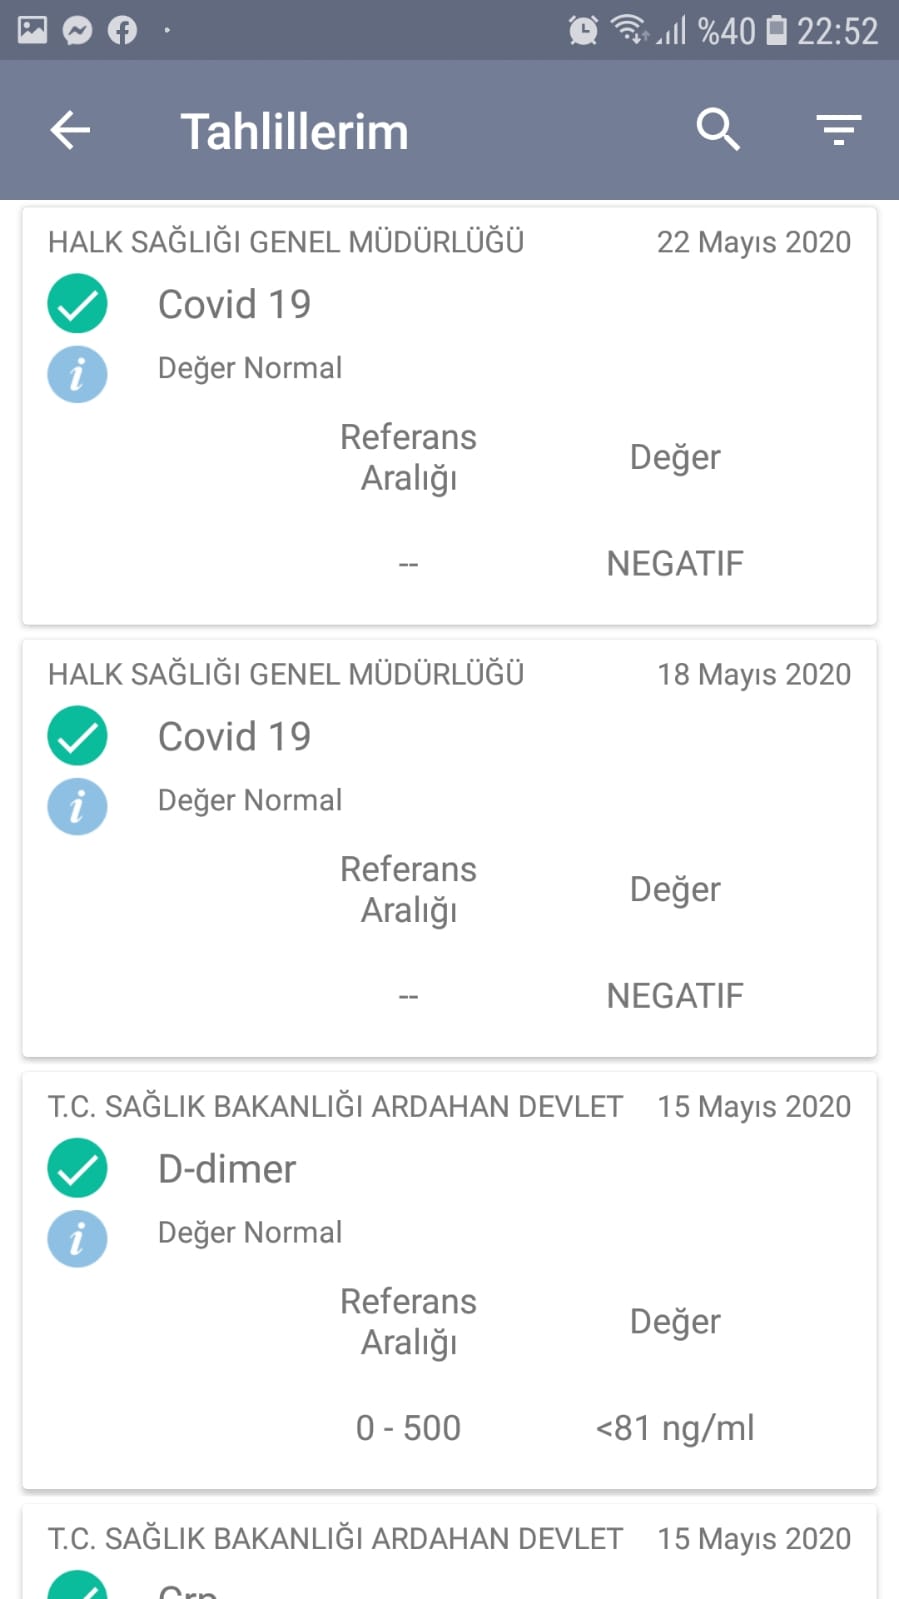The width and height of the screenshot is (899, 1599).
Task: Tap info icon for 22 Mayıs Covid 19
Action: 77,375
